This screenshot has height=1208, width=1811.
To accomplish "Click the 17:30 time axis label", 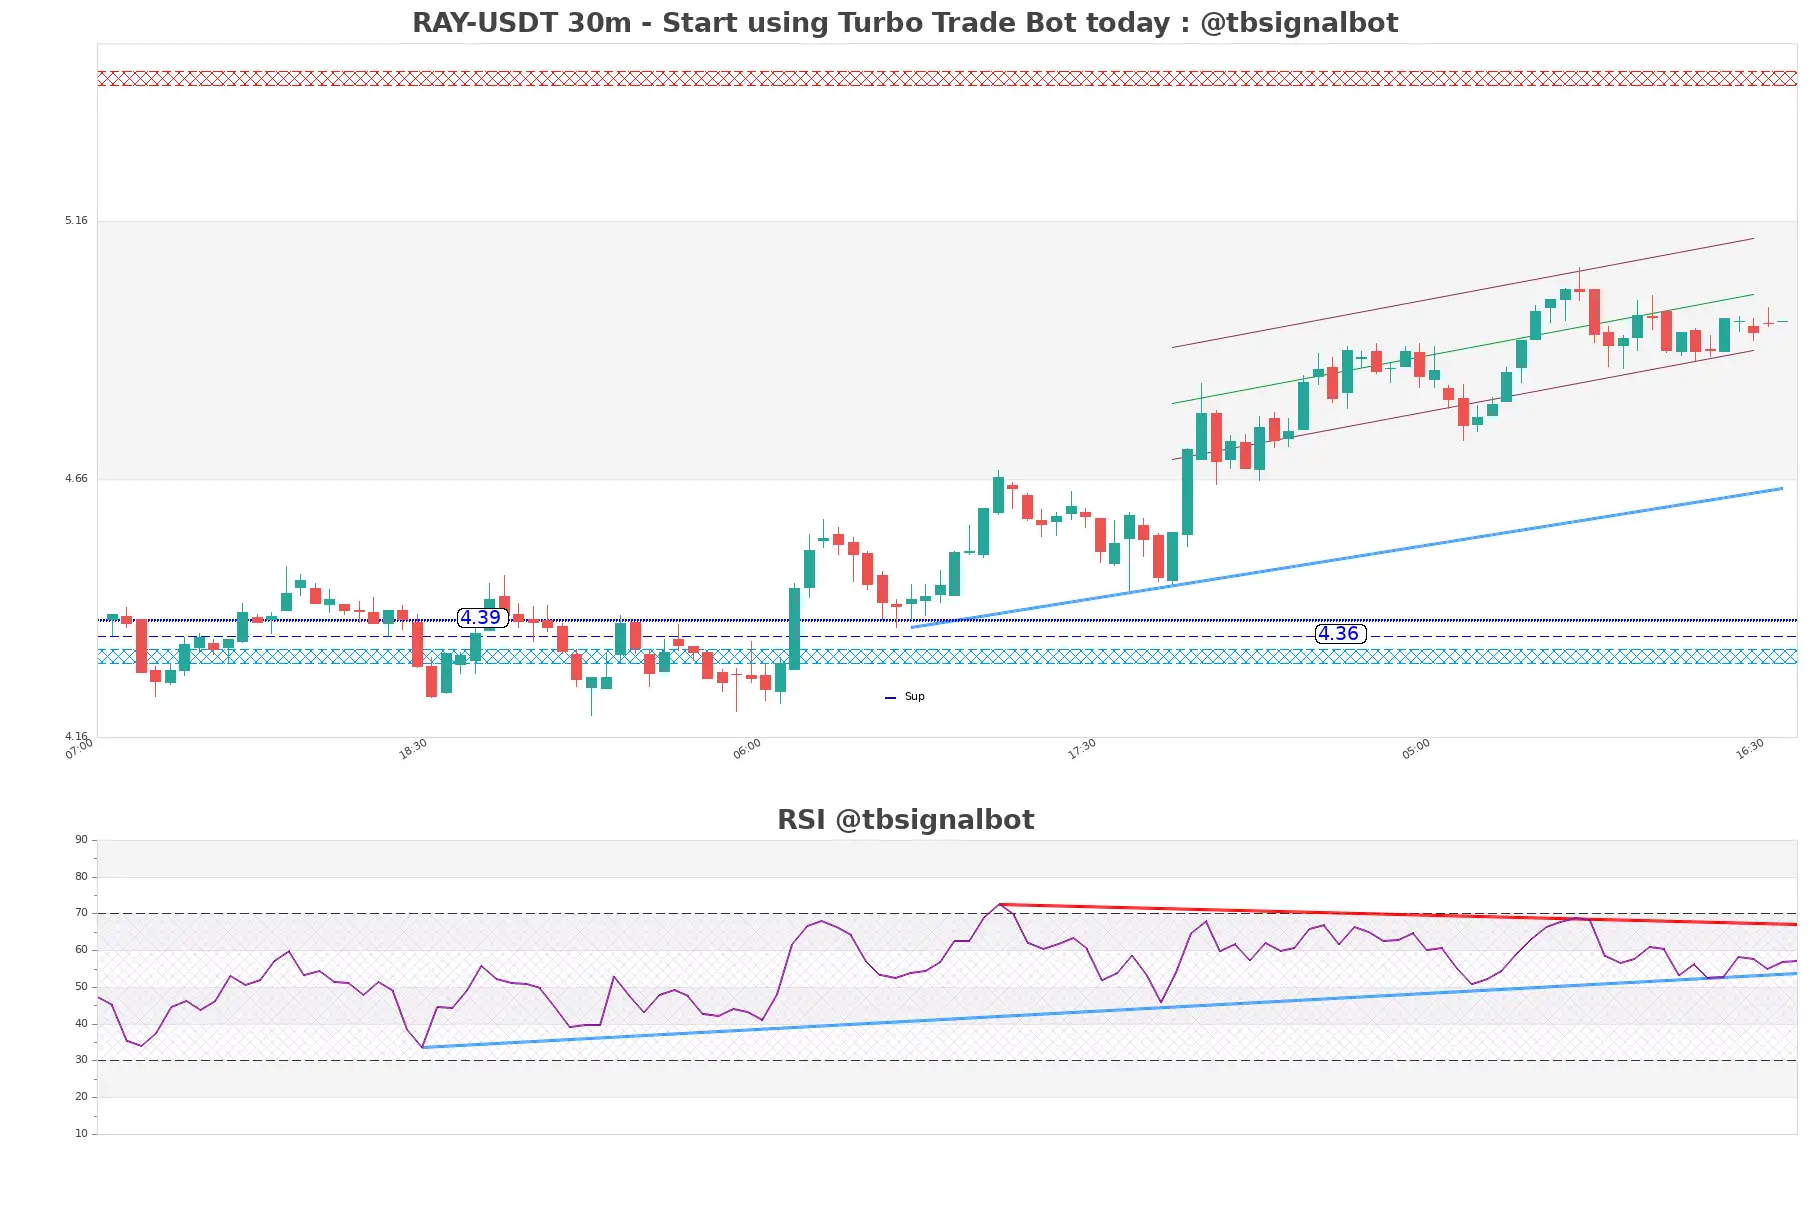I will (x=1082, y=749).
